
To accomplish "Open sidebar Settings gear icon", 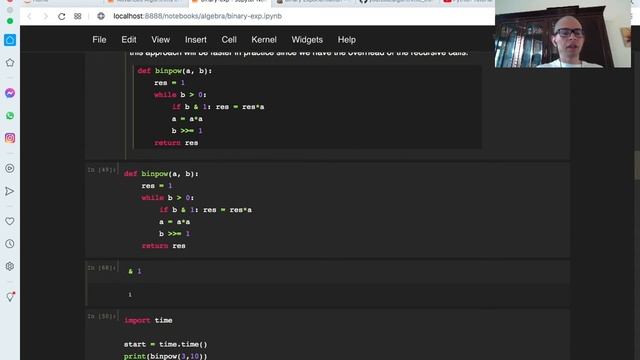I will [10, 266].
